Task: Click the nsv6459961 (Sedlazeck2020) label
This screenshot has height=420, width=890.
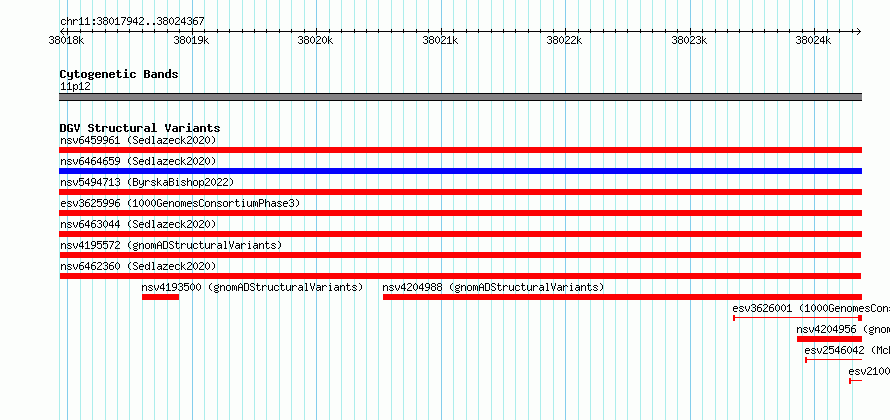Action: pos(138,140)
